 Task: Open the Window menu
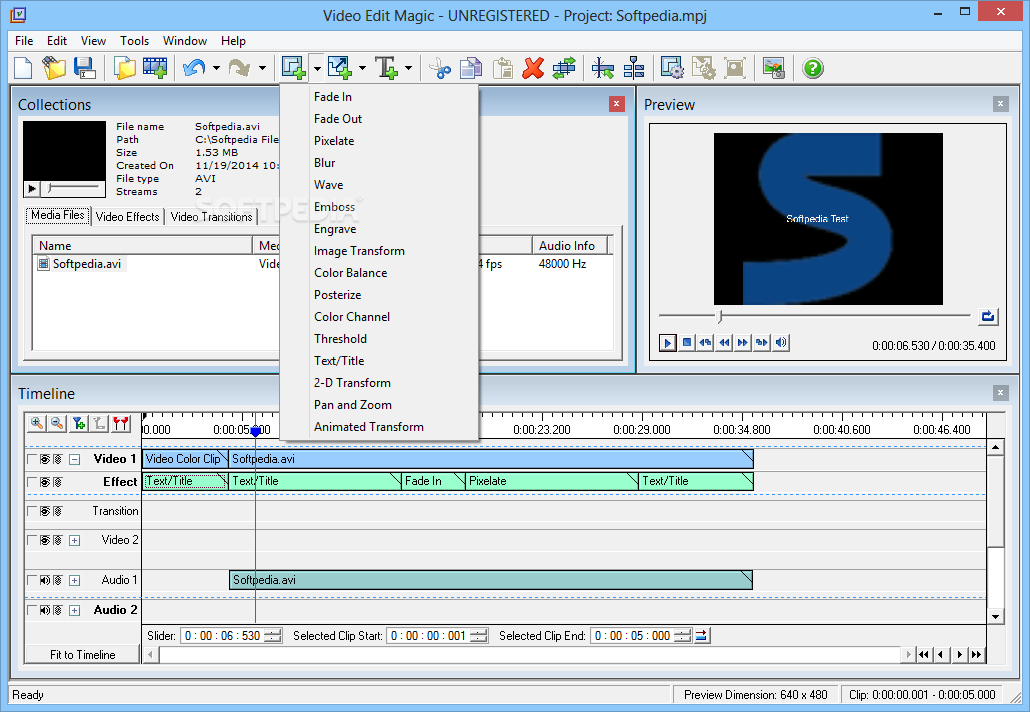click(185, 41)
